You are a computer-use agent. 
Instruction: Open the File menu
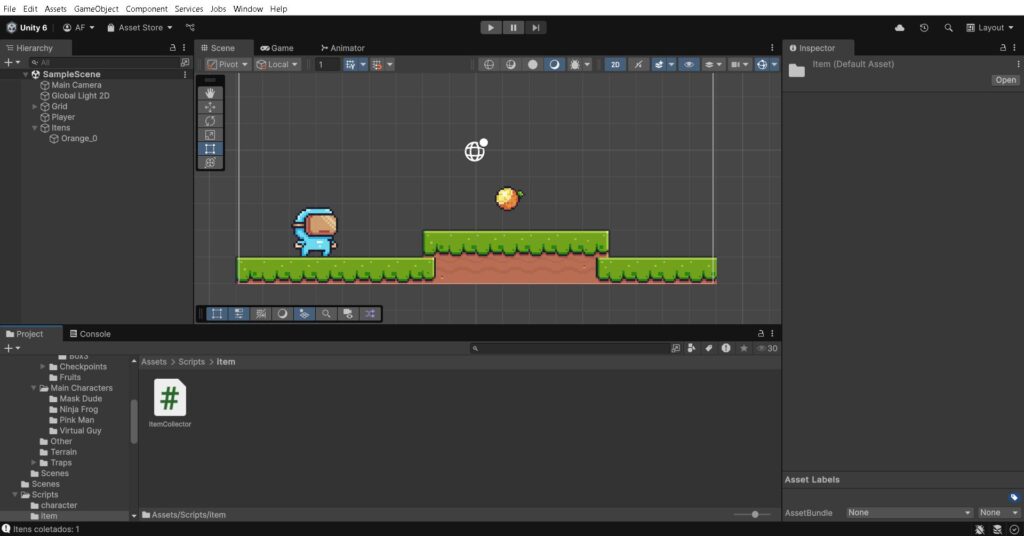click(x=9, y=8)
